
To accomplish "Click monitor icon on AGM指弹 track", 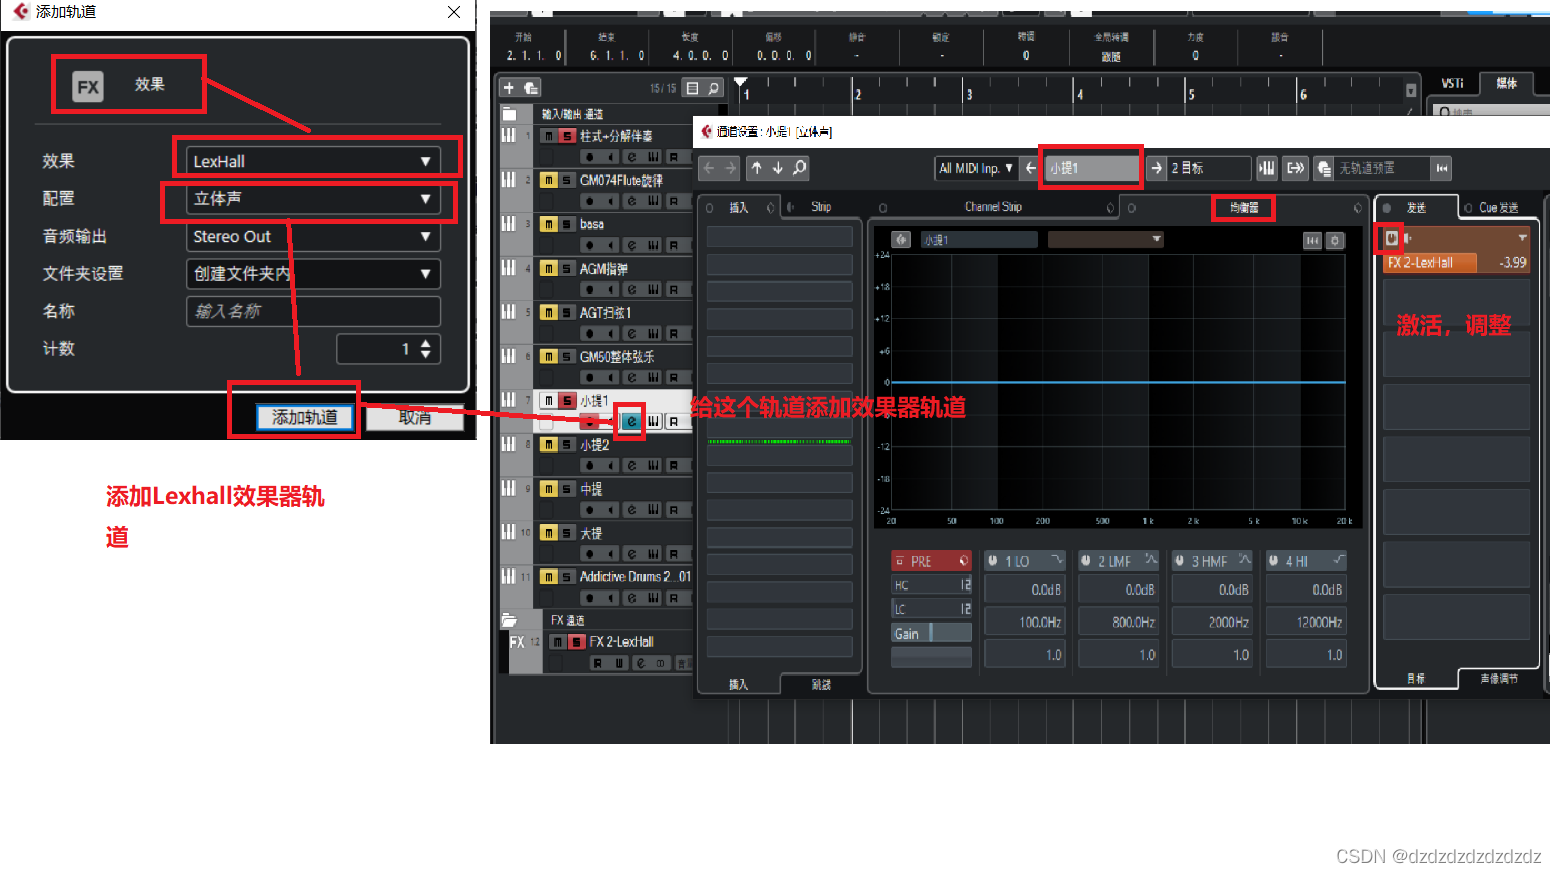I will 611,289.
